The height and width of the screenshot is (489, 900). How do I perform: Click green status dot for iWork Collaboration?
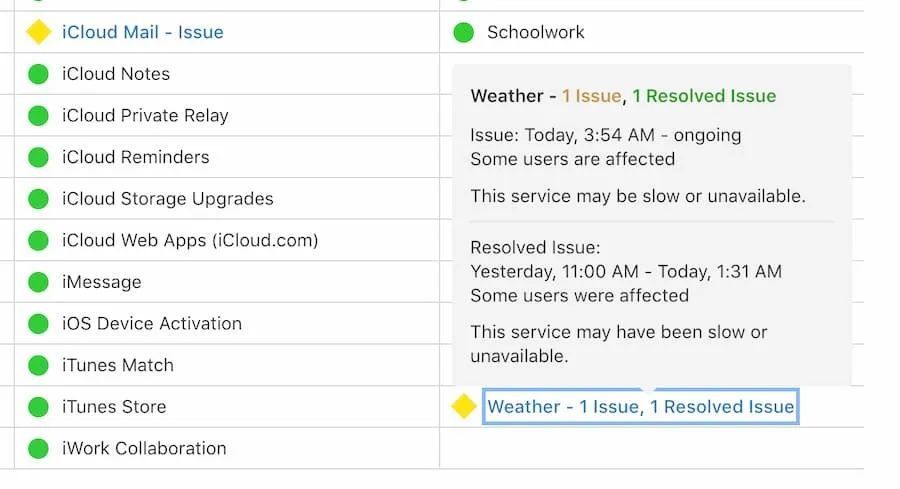coord(38,449)
